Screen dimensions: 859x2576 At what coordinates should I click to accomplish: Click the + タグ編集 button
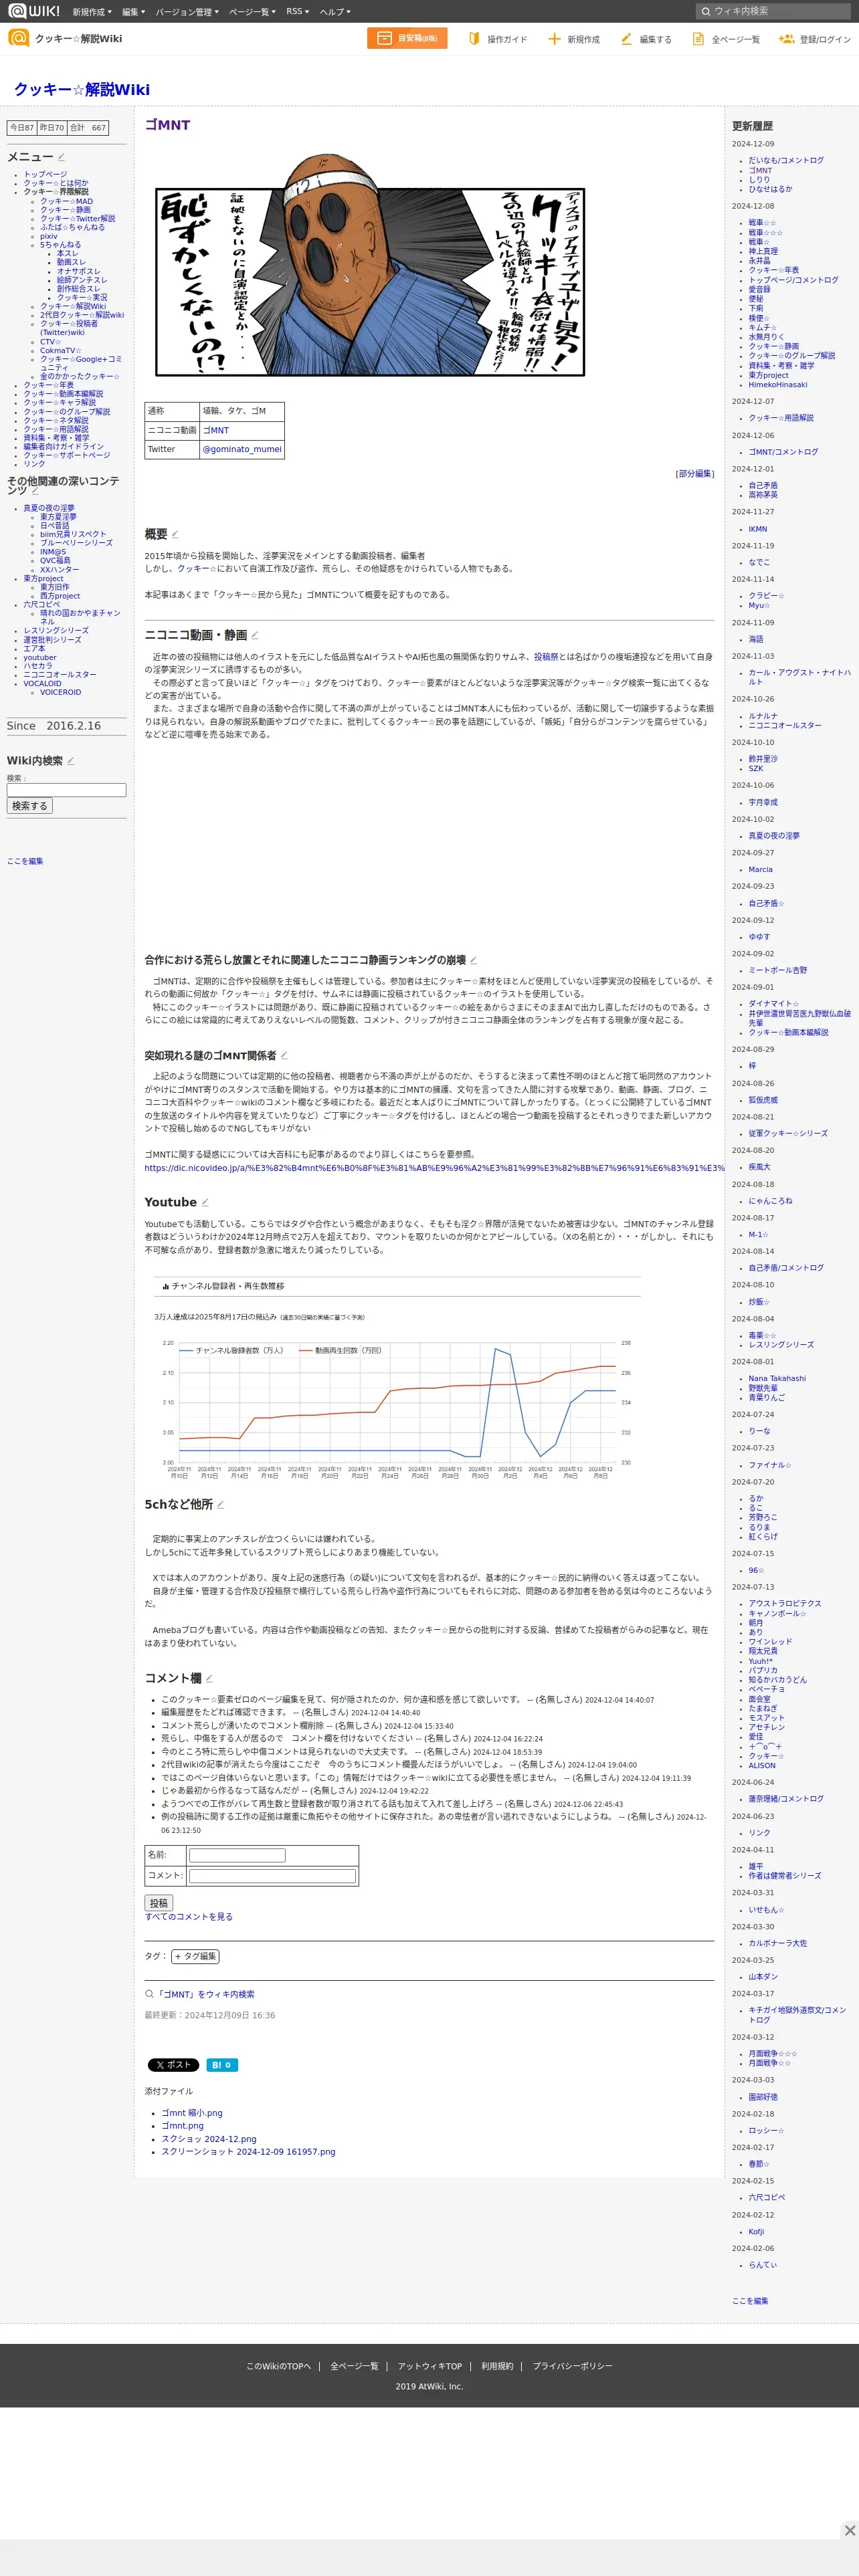pyautogui.click(x=195, y=1956)
